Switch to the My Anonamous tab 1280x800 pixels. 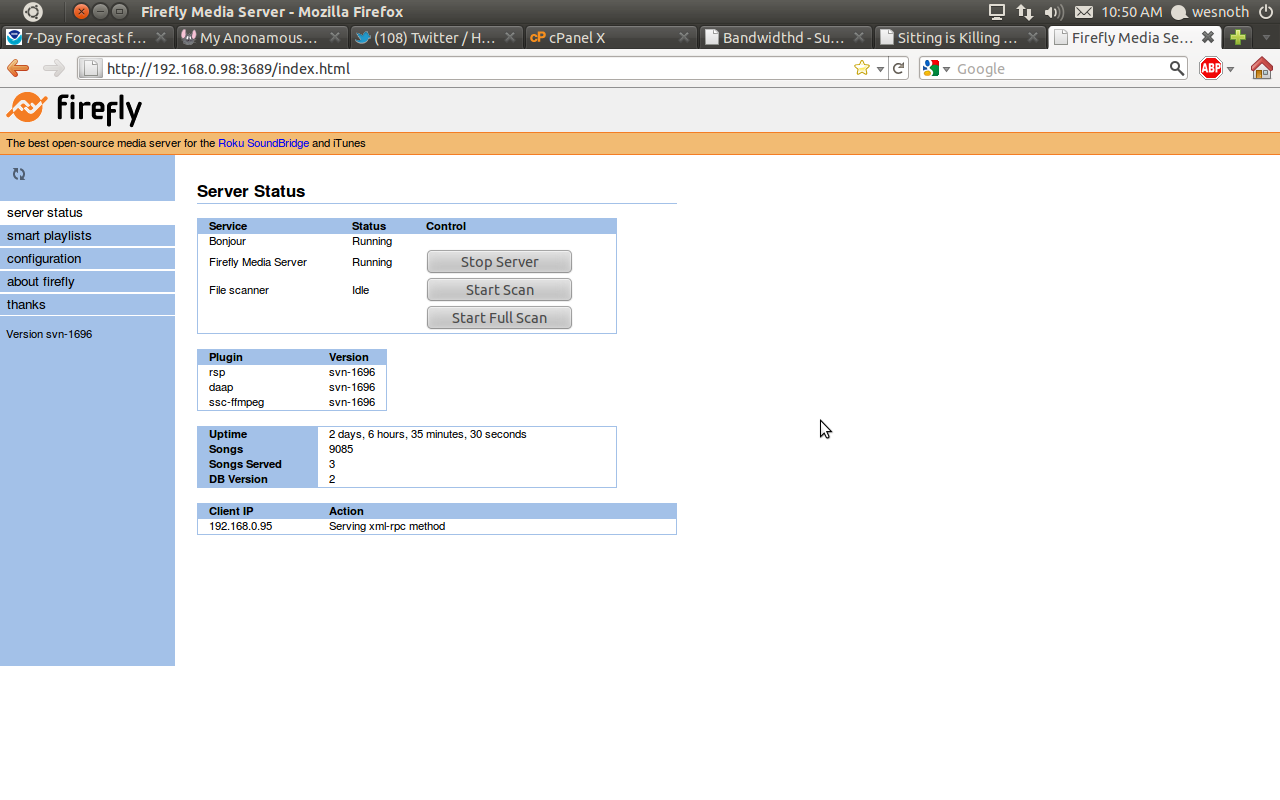click(262, 37)
